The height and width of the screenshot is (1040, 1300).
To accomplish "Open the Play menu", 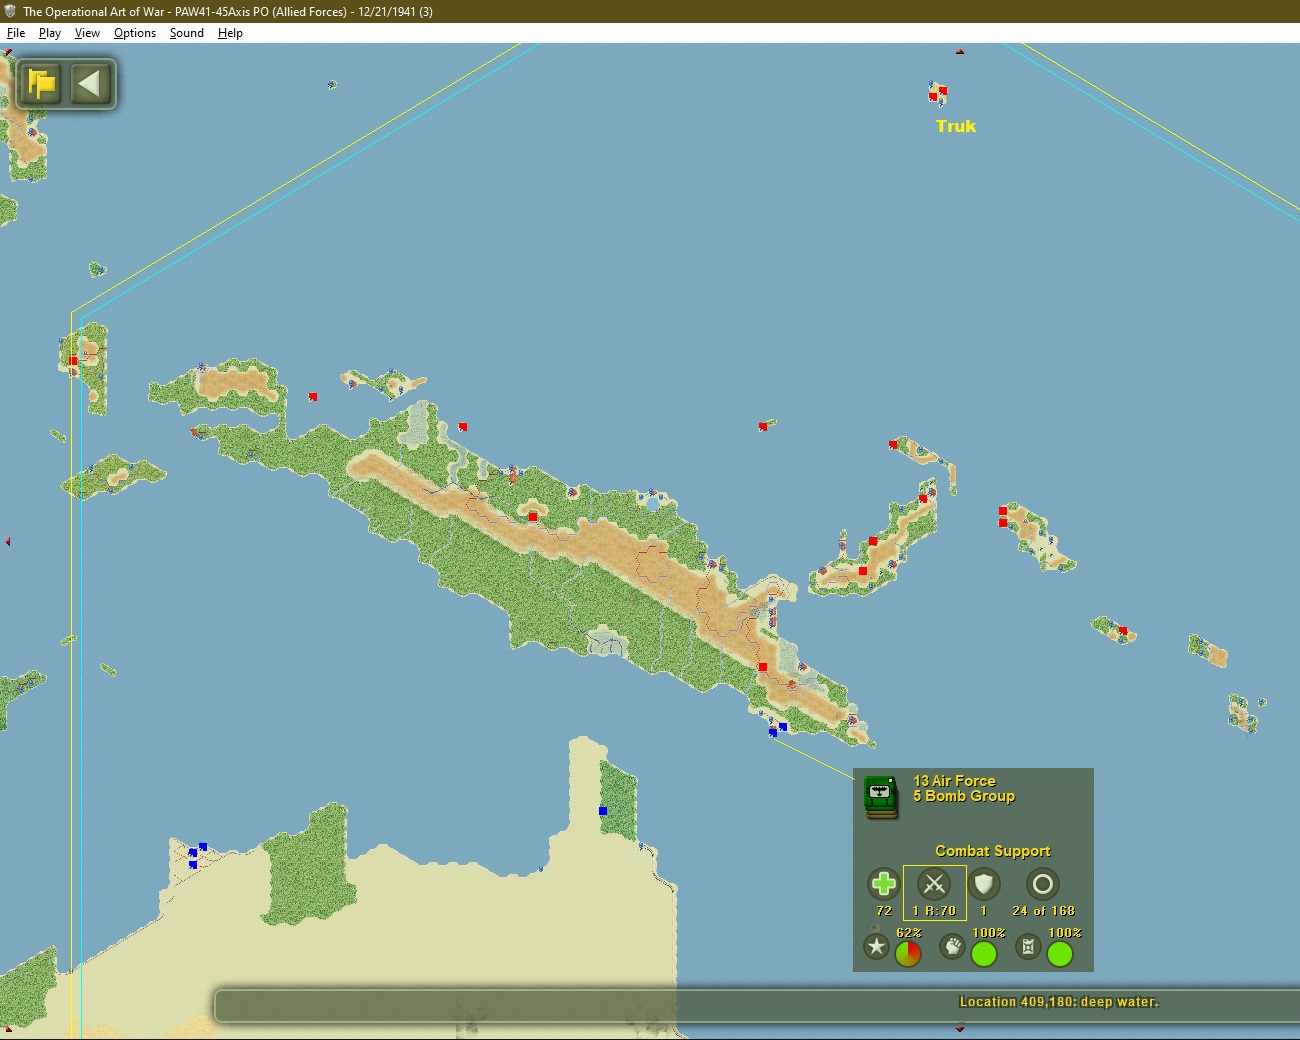I will 50,33.
